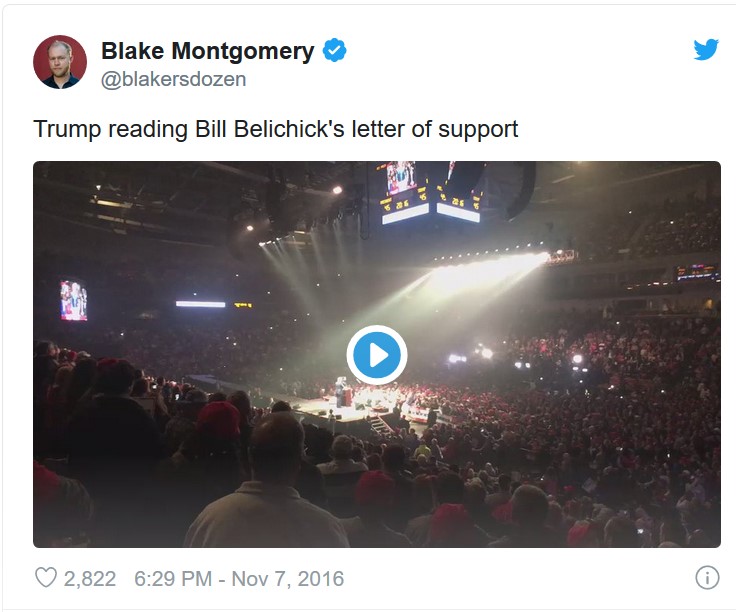Click the blue verified badge

click(x=335, y=51)
